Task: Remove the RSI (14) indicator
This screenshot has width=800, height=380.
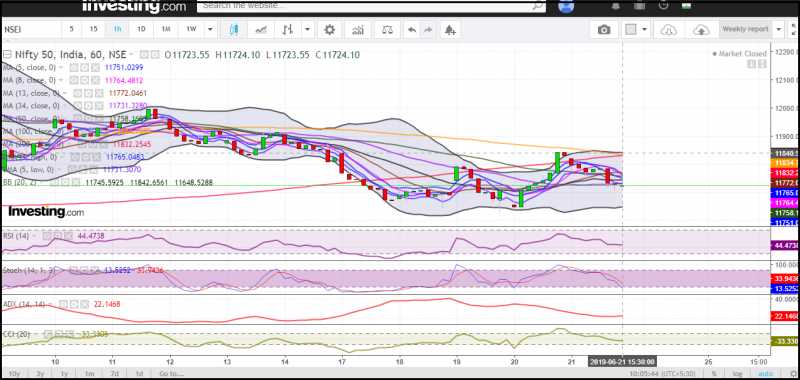Action: coord(67,236)
